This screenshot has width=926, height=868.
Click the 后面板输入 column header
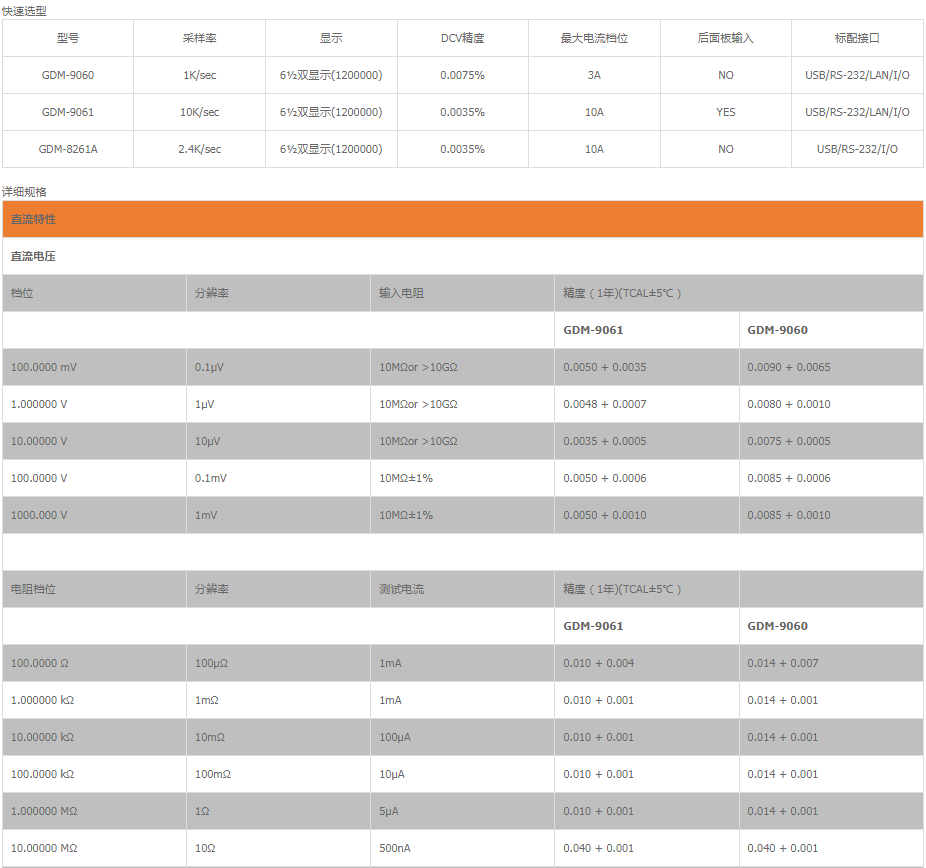point(726,38)
